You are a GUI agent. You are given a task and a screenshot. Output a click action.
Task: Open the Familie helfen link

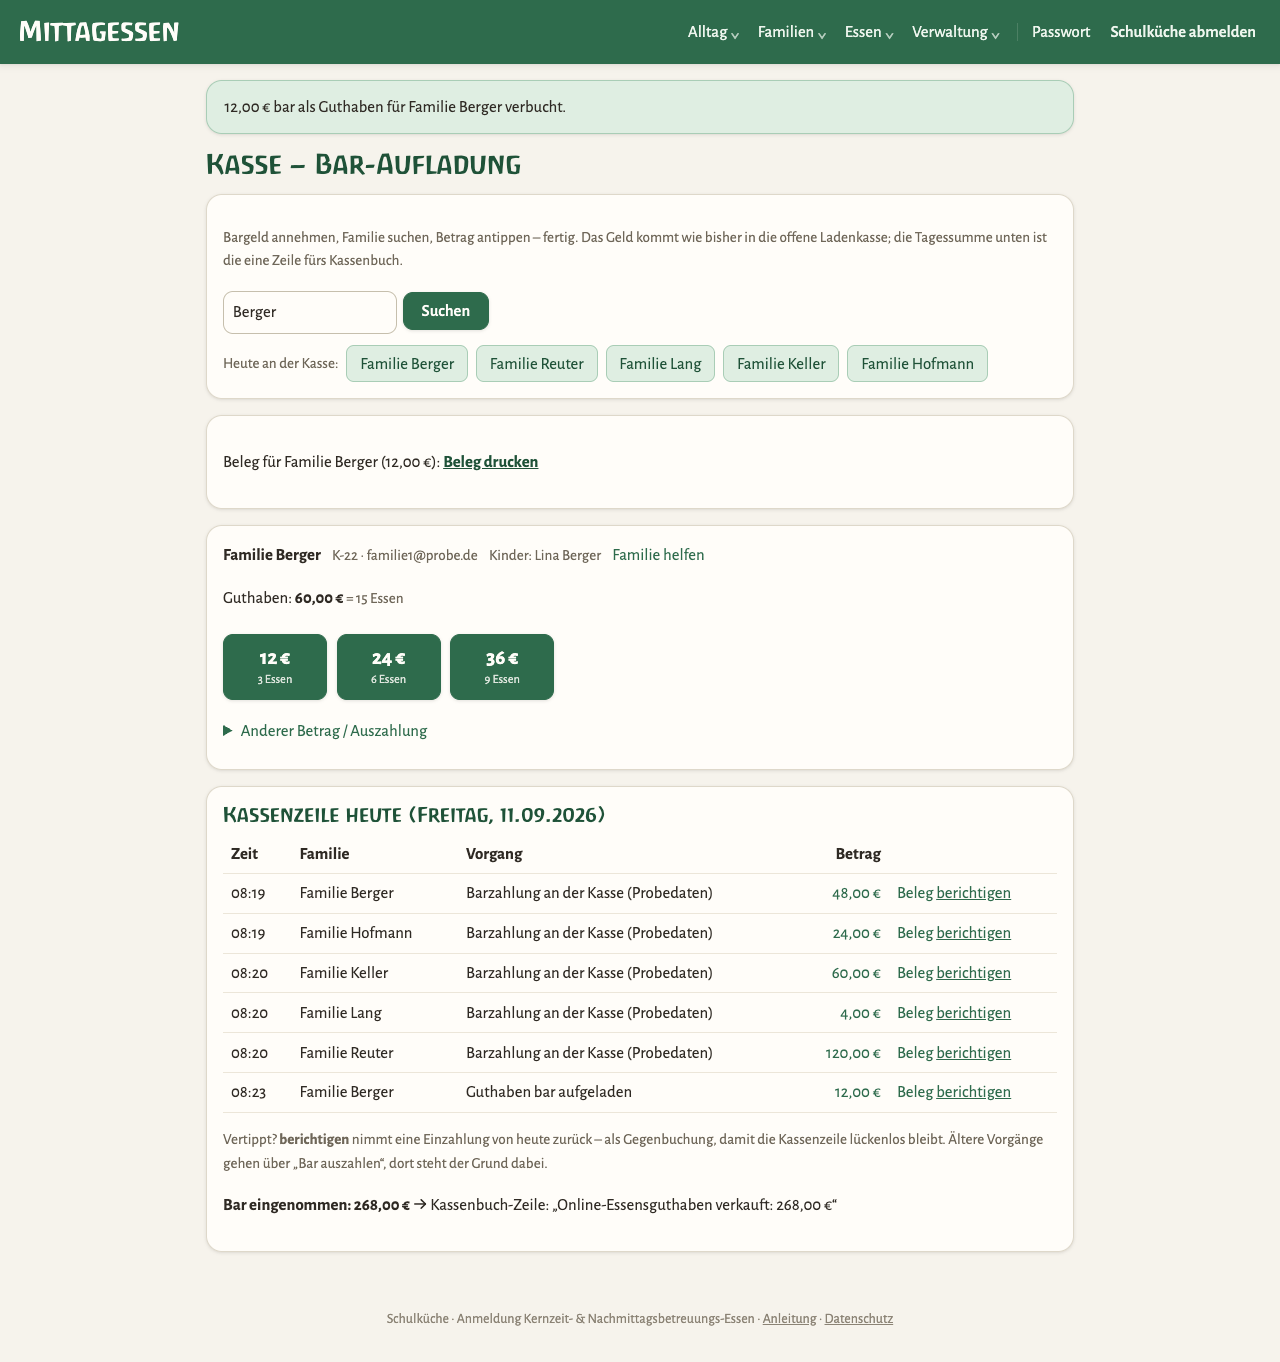click(x=658, y=555)
